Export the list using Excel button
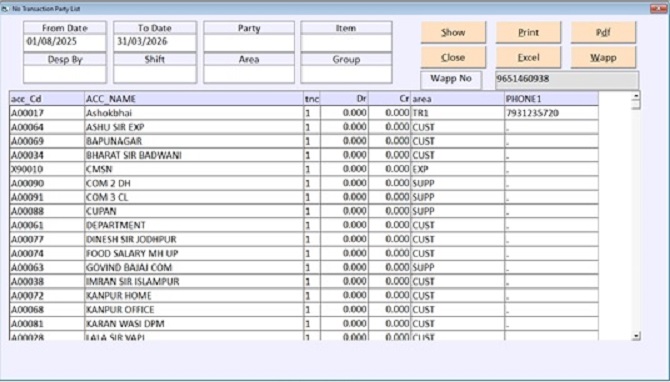This screenshot has width=670, height=382. [528, 57]
